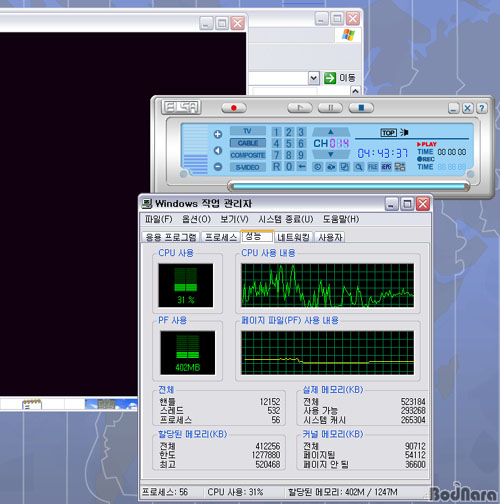Click the channel display CH 014
The height and width of the screenshot is (504, 500).
pyautogui.click(x=331, y=143)
